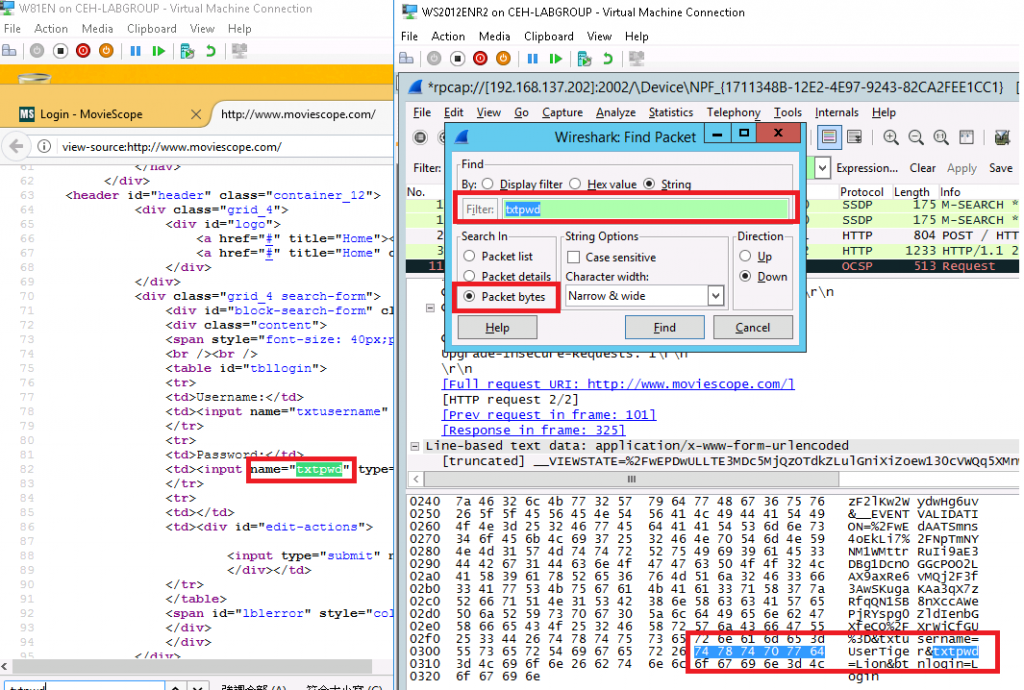Click horizontal scrollbar in packet details pane
Image resolution: width=1024 pixels, height=690 pixels.
click(631, 479)
